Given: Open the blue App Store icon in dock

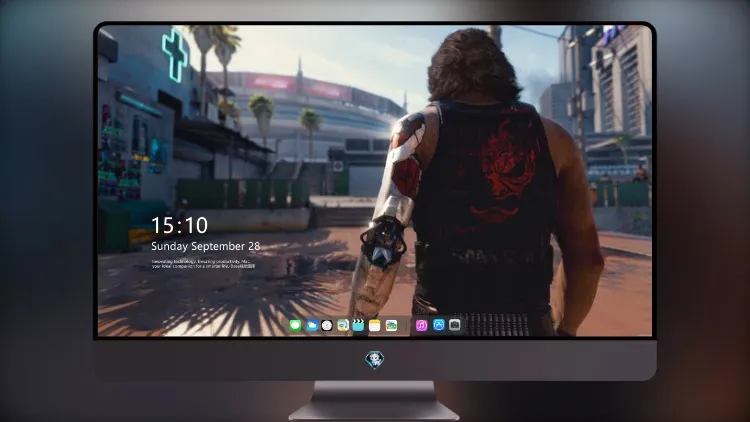Looking at the screenshot, I should click(439, 325).
